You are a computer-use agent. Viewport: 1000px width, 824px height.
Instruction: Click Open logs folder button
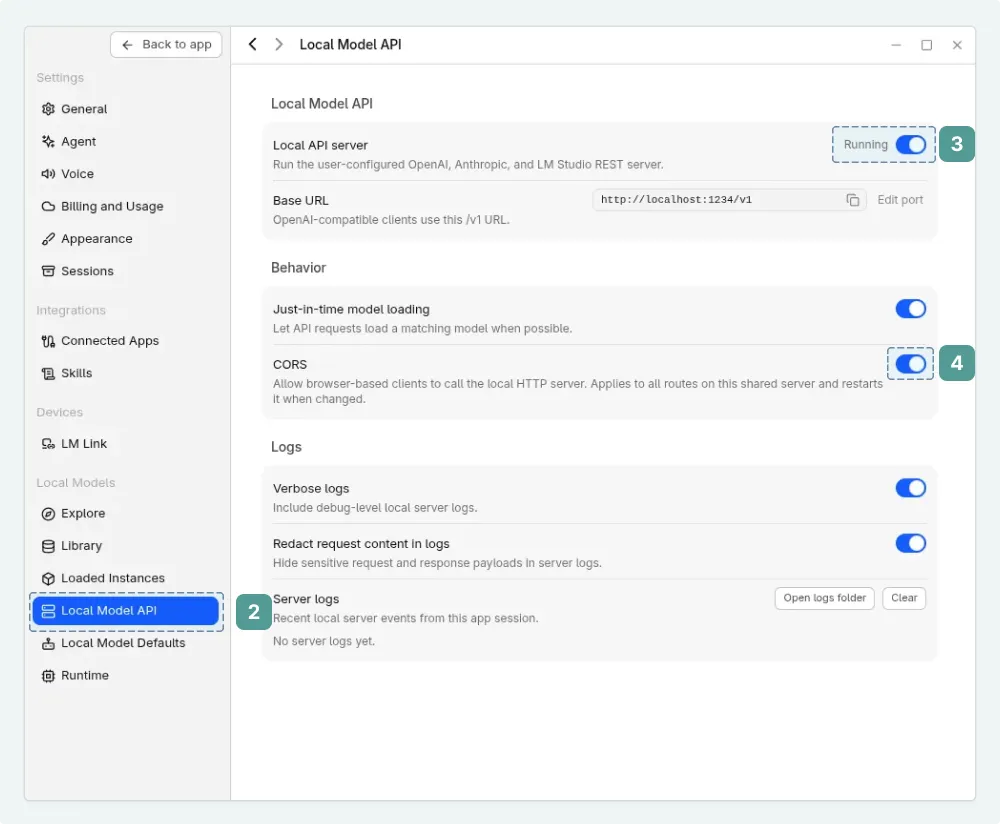click(x=825, y=598)
